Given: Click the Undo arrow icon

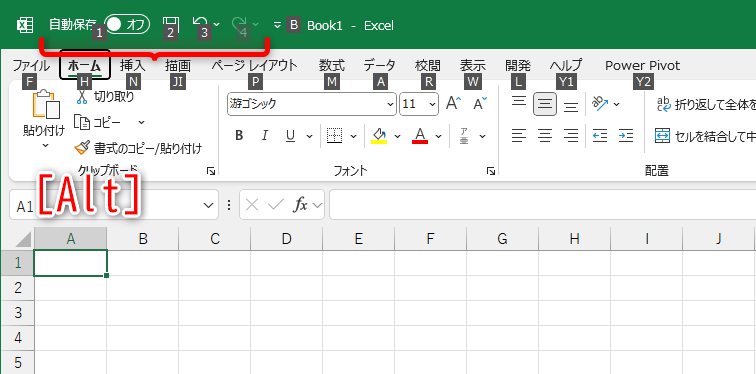Looking at the screenshot, I should coord(200,24).
